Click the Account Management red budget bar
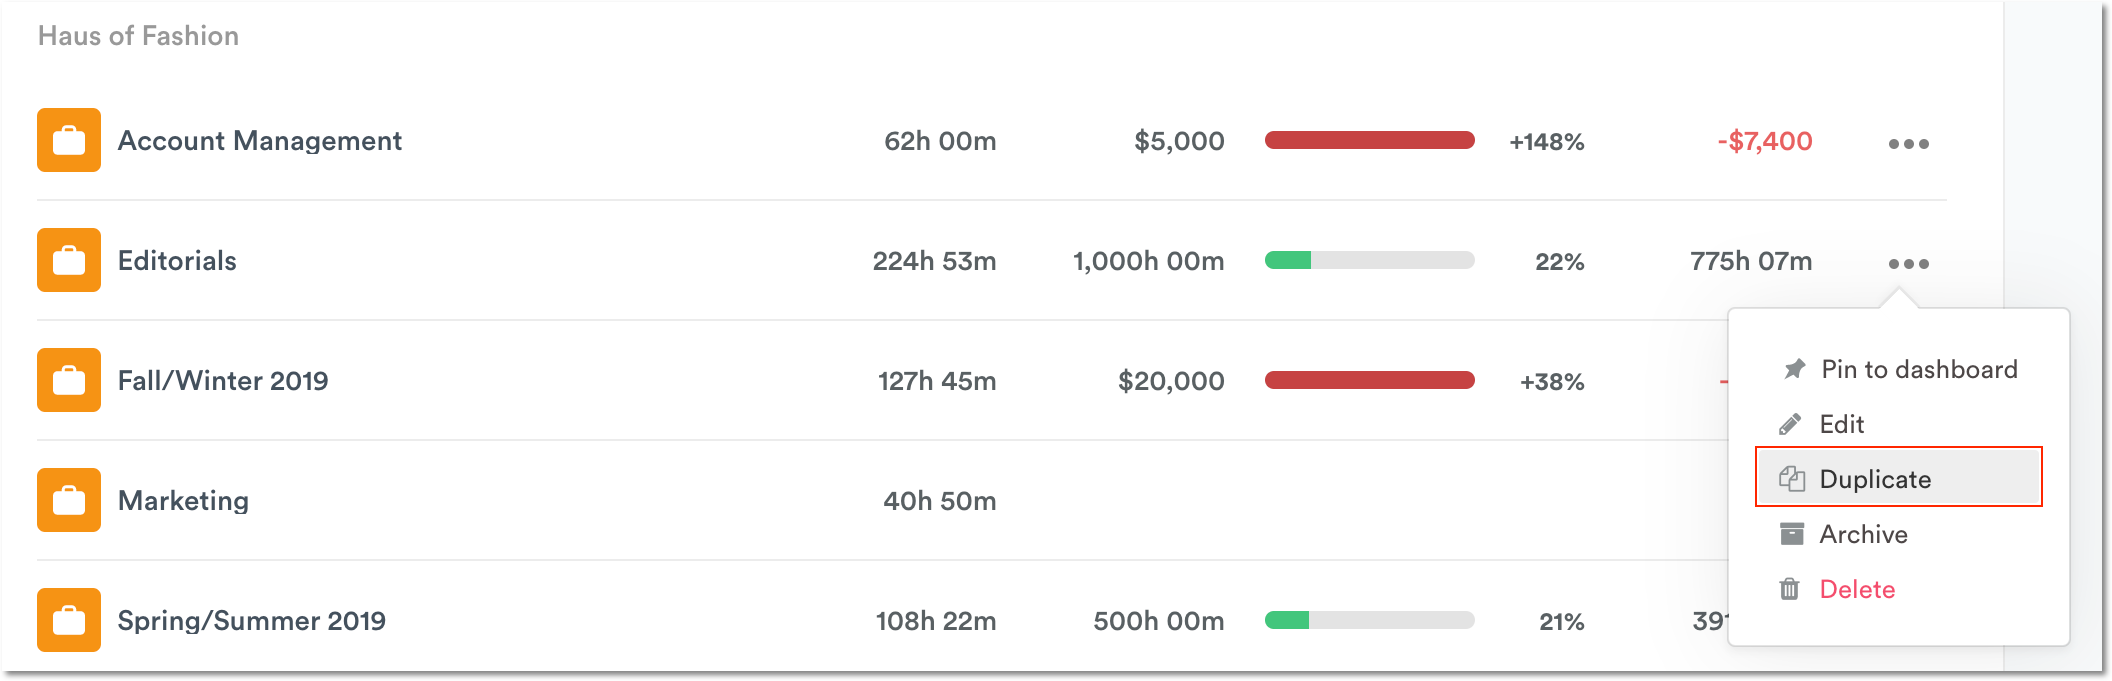 pos(1369,140)
